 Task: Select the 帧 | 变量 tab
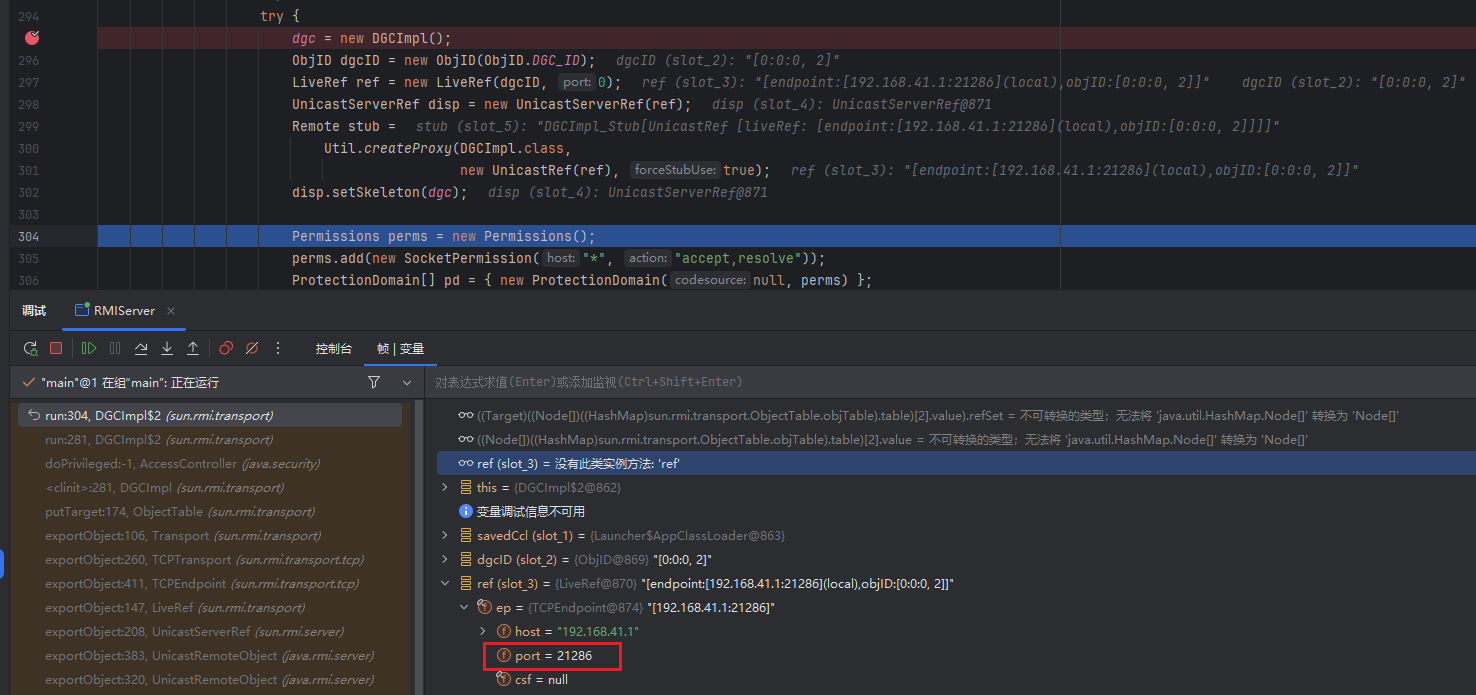click(x=400, y=348)
